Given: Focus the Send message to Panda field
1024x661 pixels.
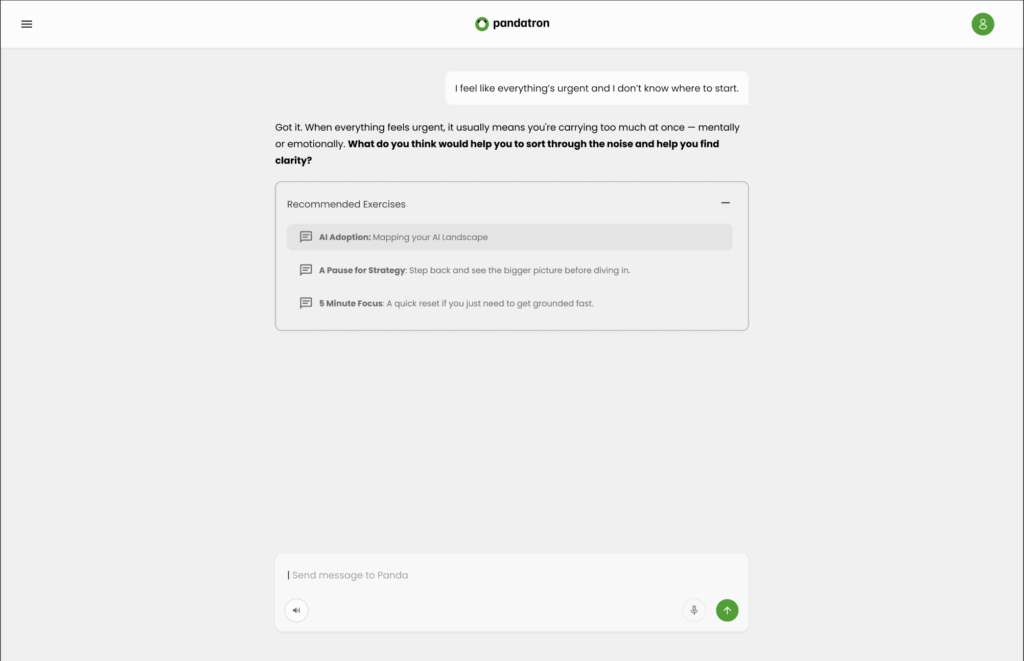Looking at the screenshot, I should 510,575.
